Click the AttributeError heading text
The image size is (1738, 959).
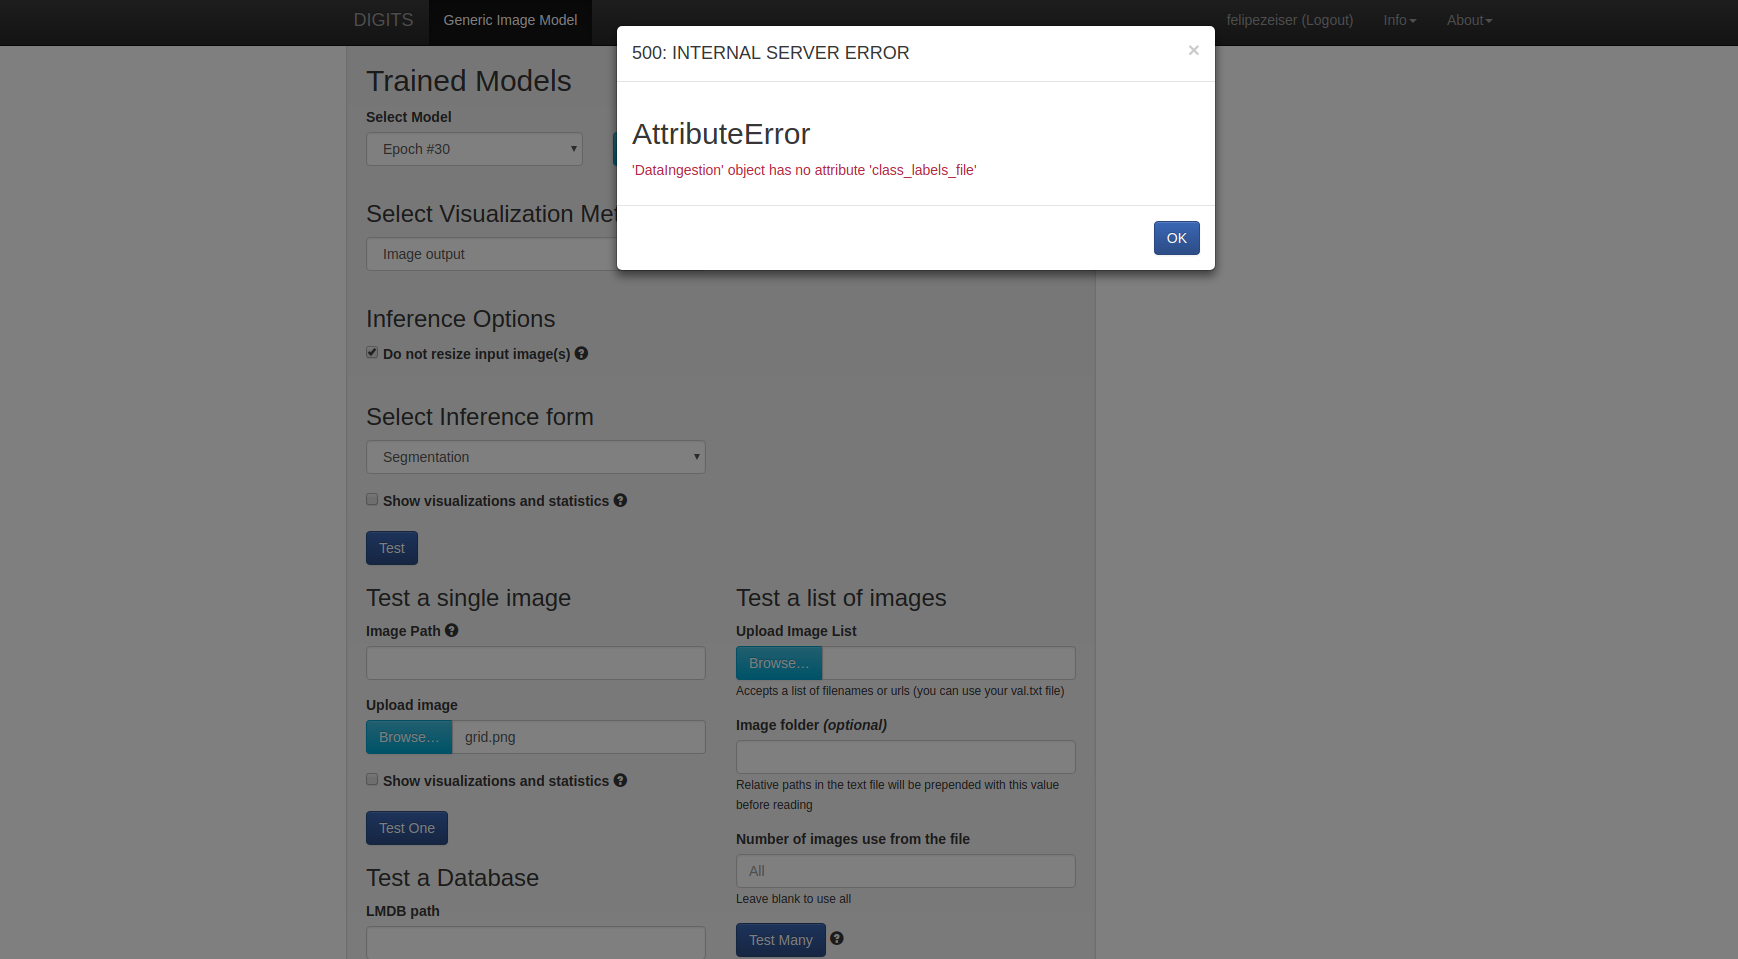(721, 134)
